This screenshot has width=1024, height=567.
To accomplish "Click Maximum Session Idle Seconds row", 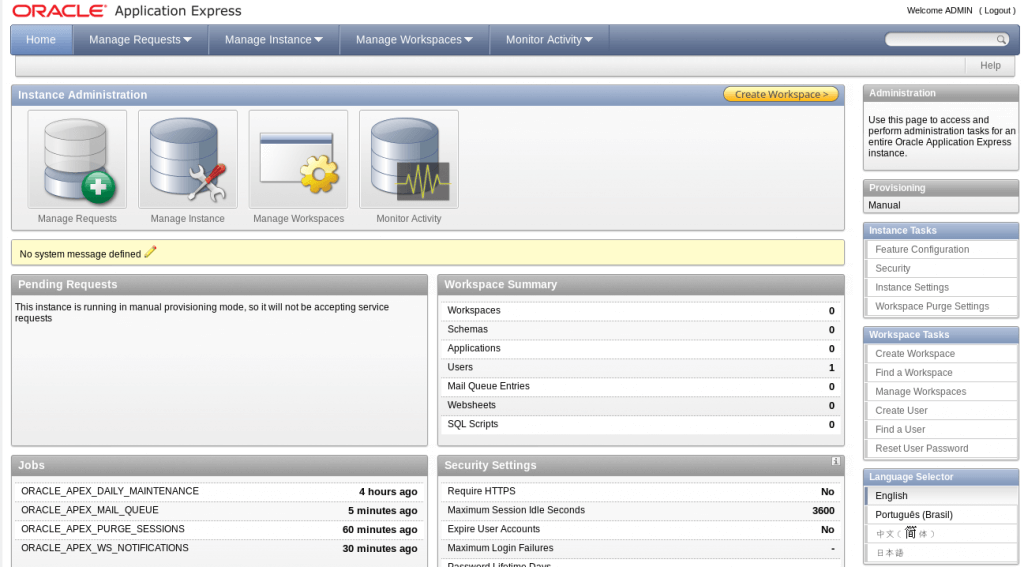I will pyautogui.click(x=641, y=510).
